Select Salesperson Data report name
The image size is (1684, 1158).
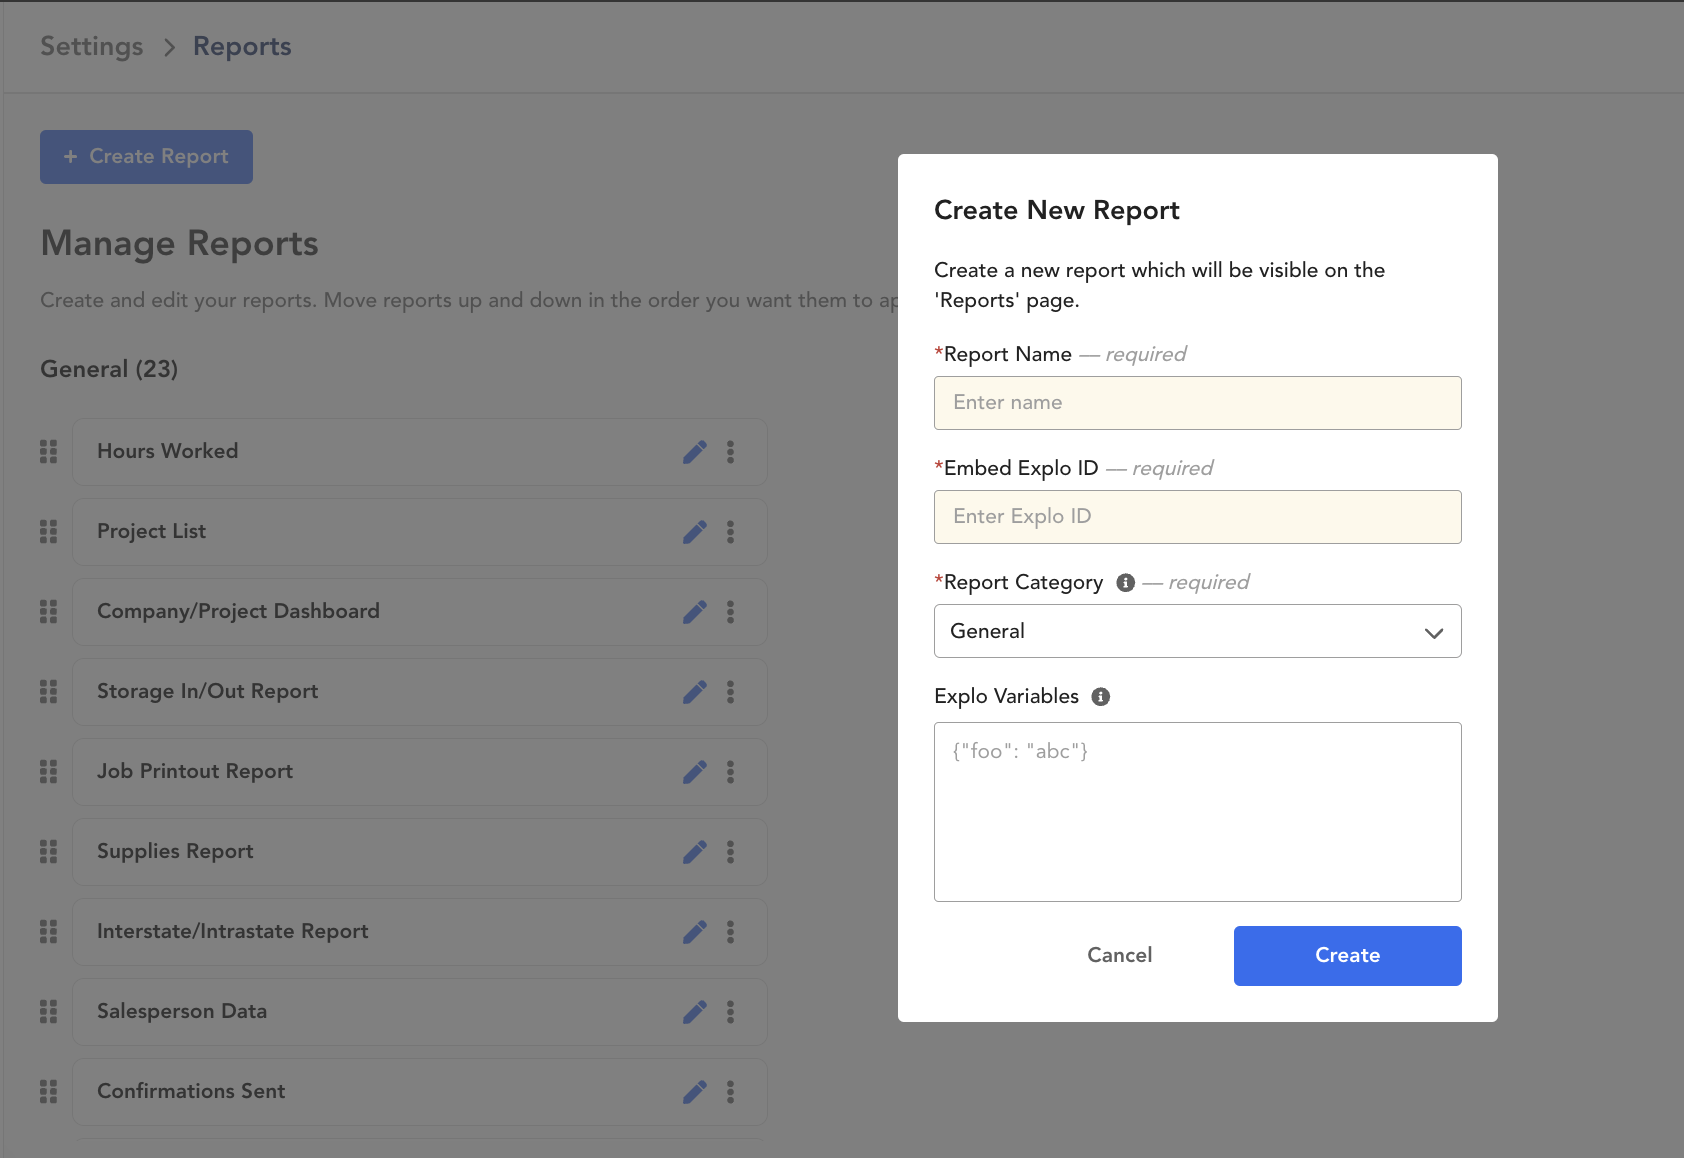[x=182, y=1011]
